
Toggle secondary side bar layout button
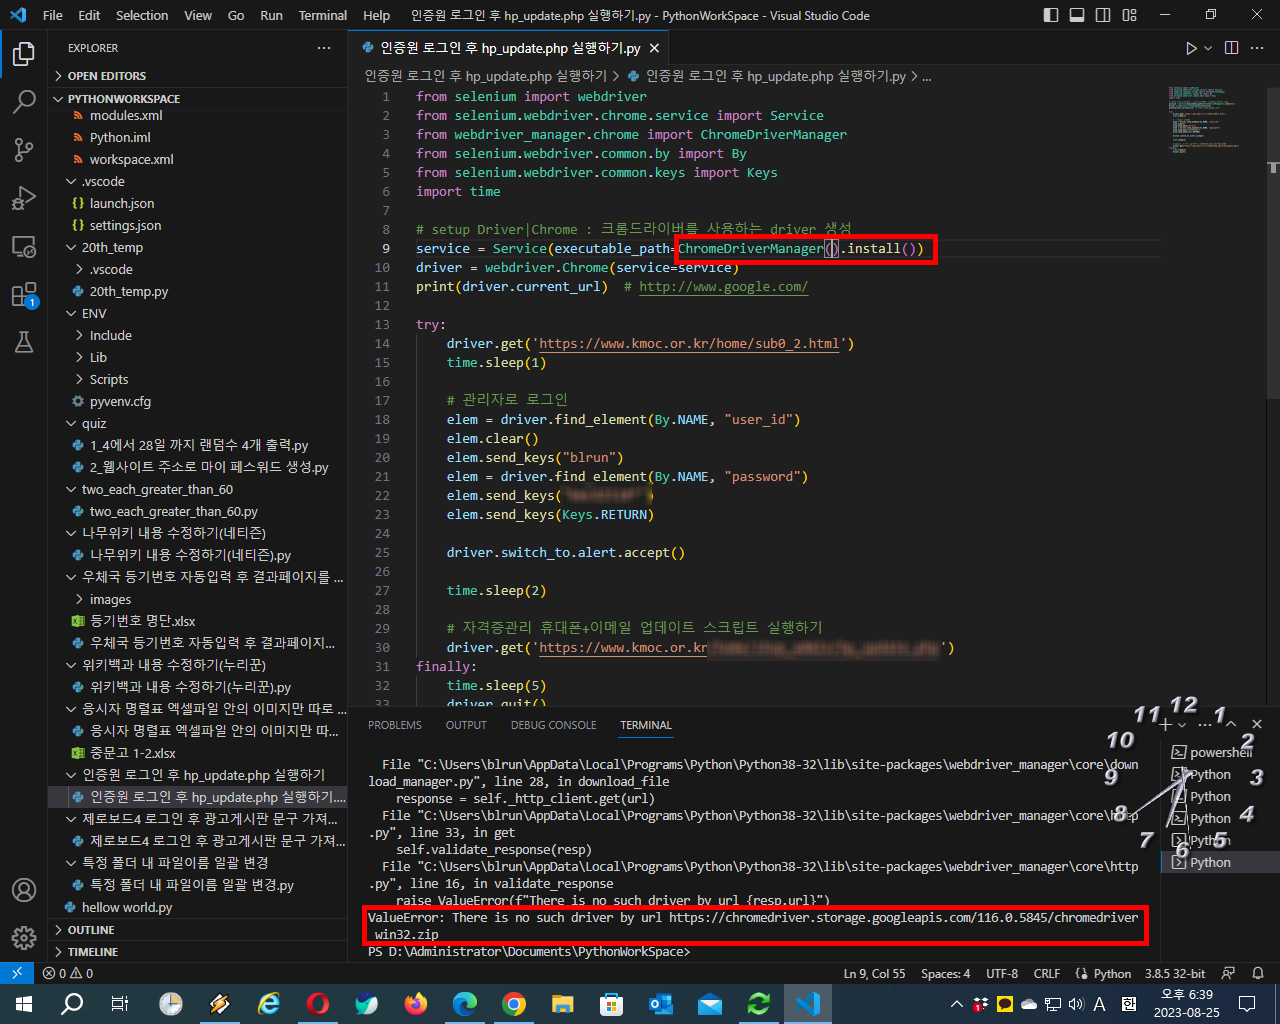pos(1103,15)
